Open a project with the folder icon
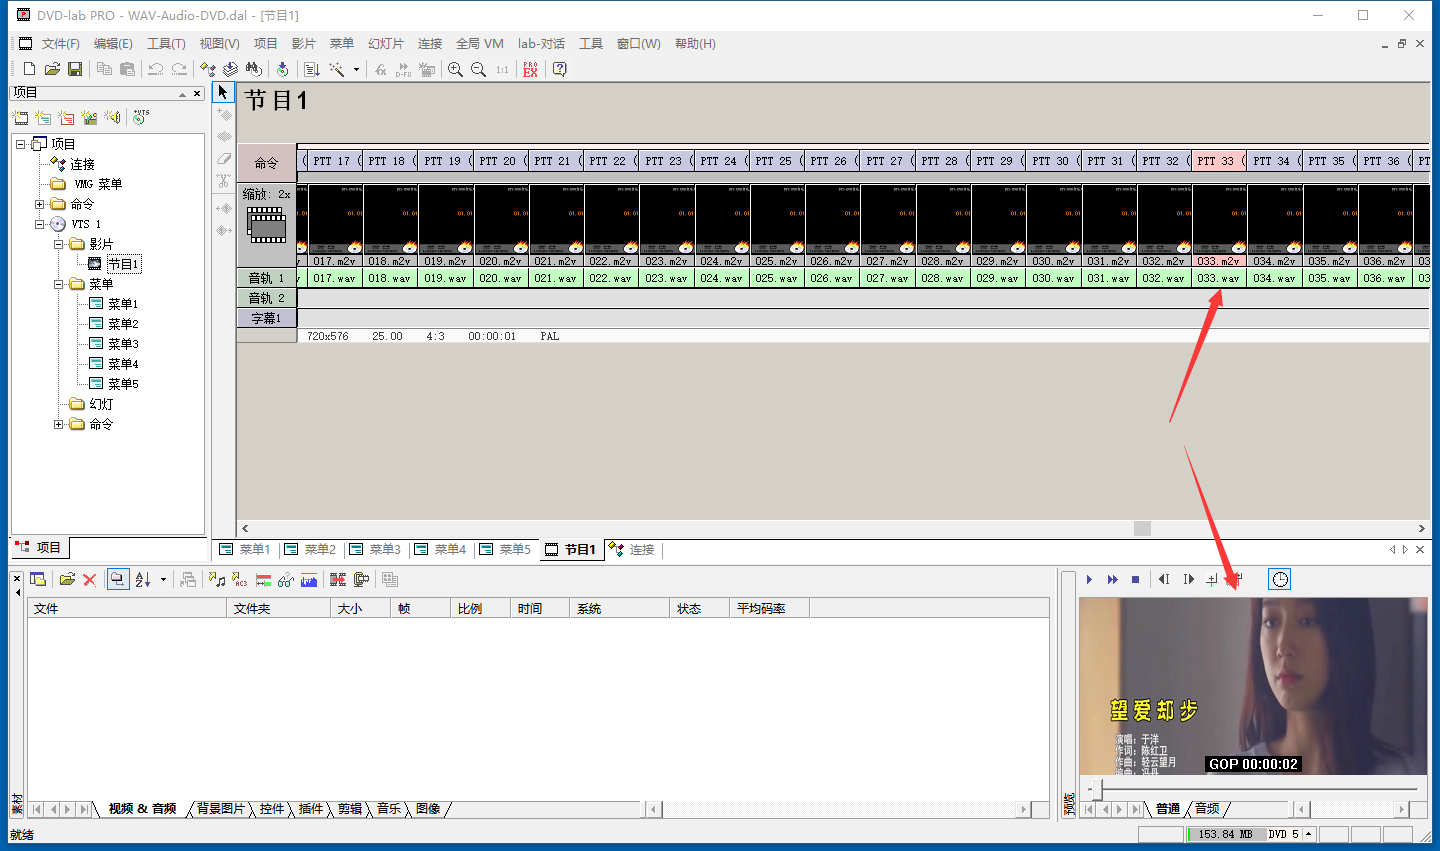1440x851 pixels. point(52,69)
